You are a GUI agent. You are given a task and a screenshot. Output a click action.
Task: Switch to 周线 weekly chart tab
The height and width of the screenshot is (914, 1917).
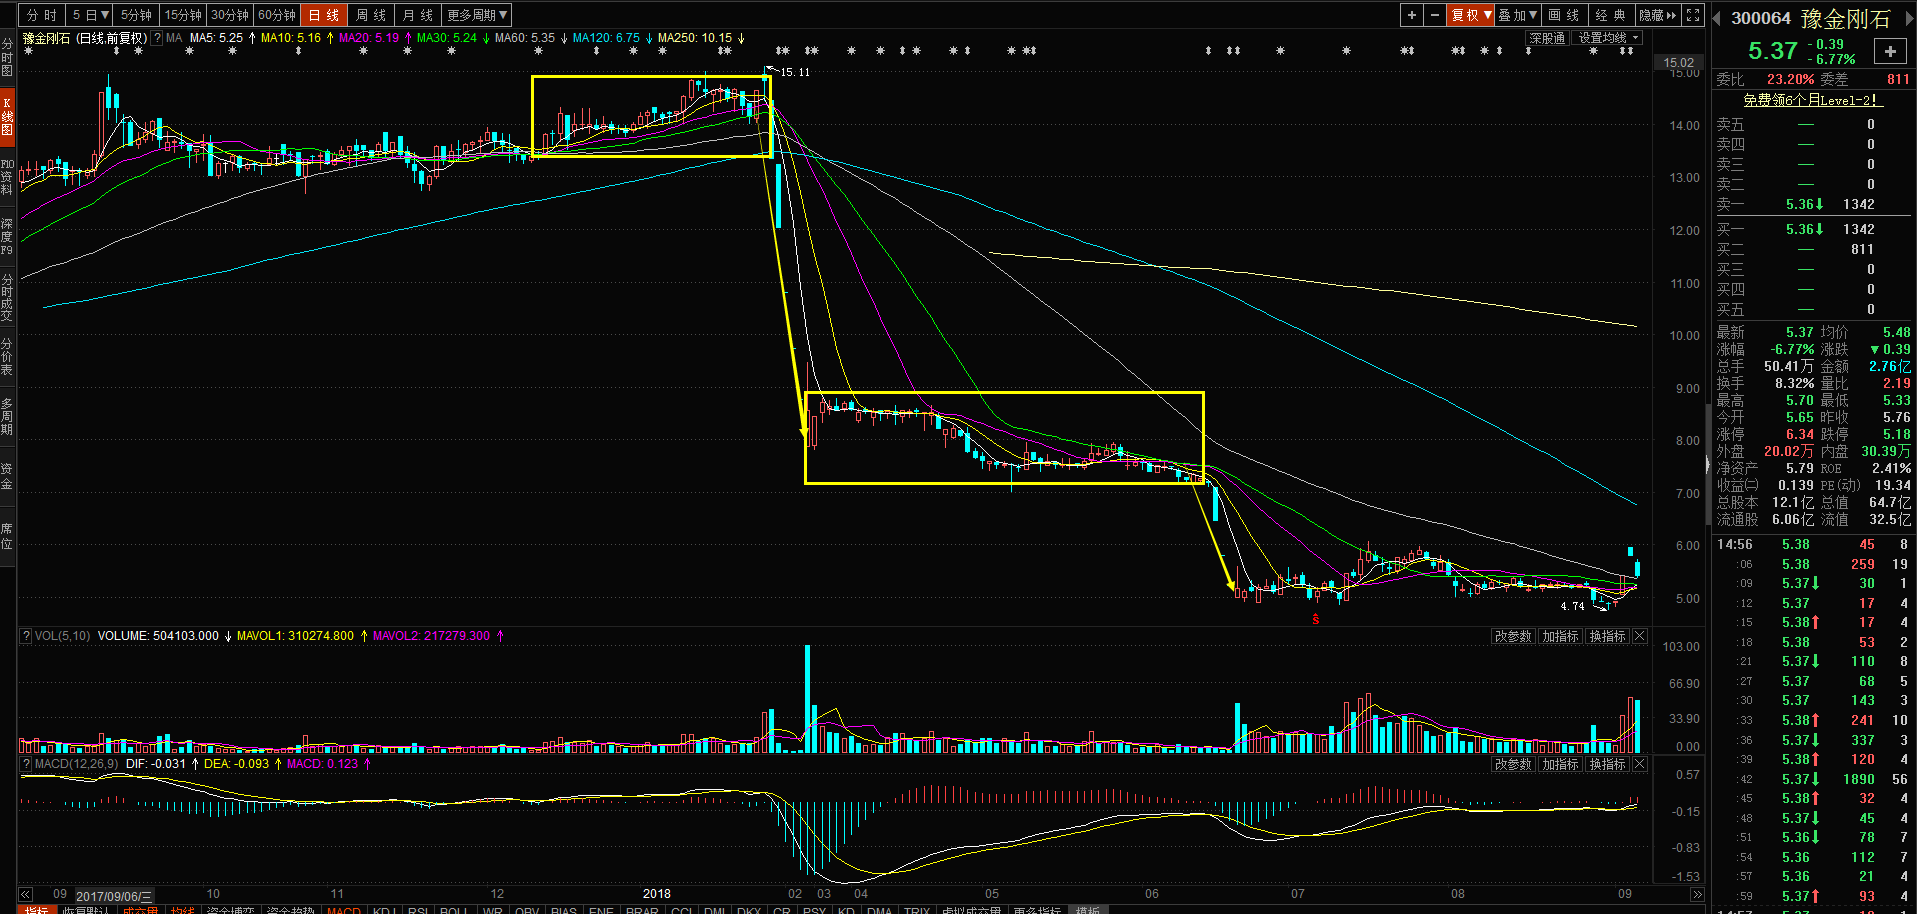[371, 15]
